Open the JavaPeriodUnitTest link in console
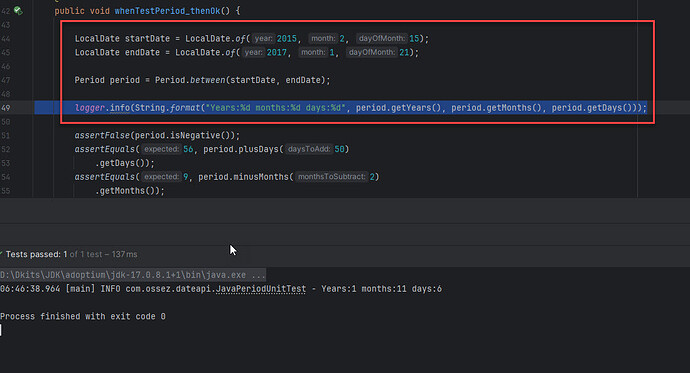The image size is (690, 373). tap(261, 289)
